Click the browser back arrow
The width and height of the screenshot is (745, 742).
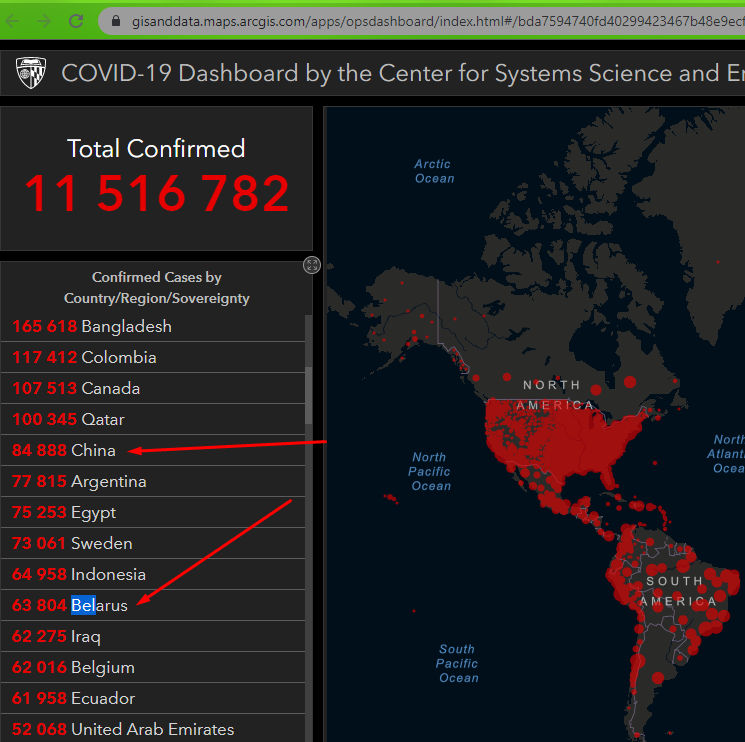tap(14, 20)
